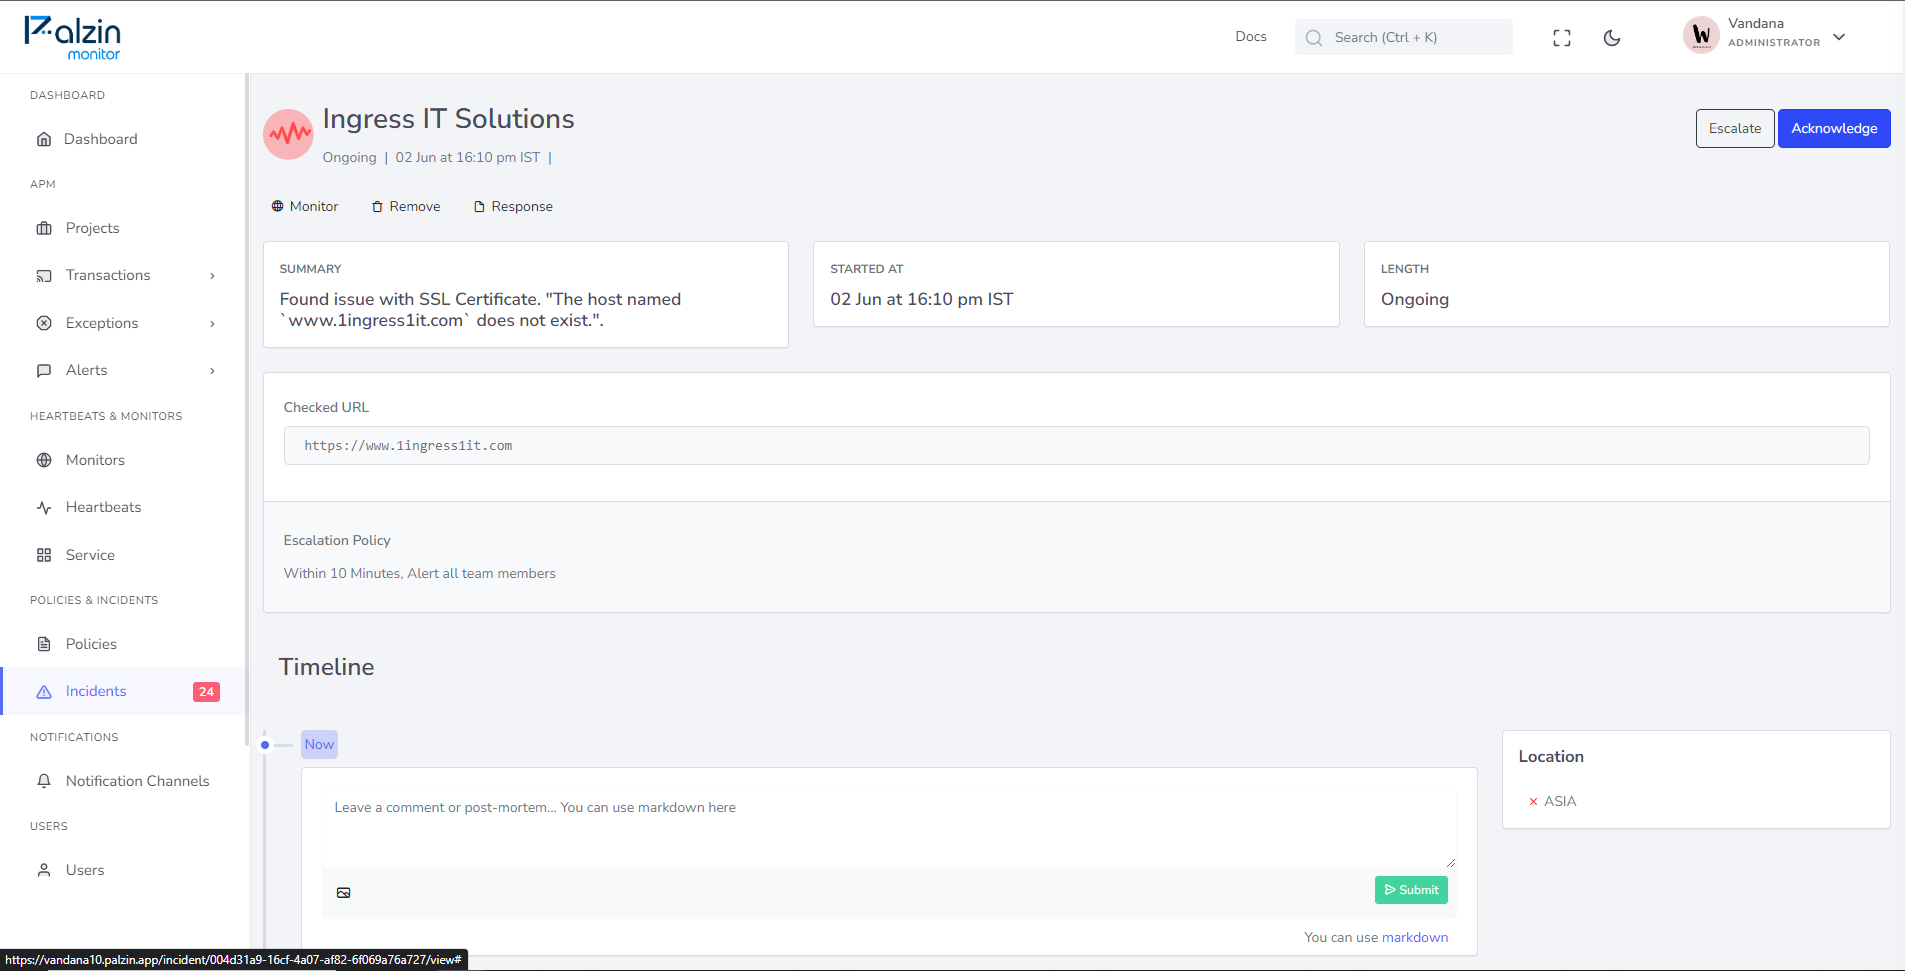Image resolution: width=1905 pixels, height=971 pixels.
Task: Open Policies from the sidebar
Action: point(91,644)
